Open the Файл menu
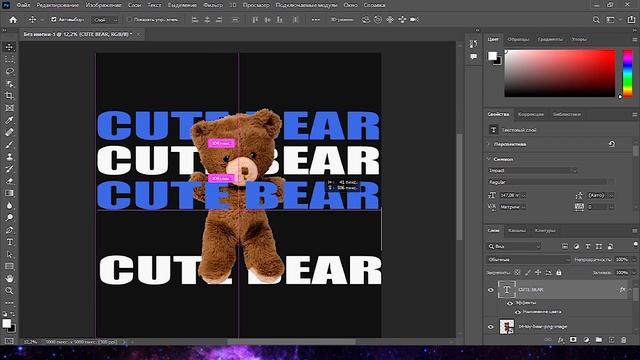This screenshot has width=640, height=360. (x=23, y=5)
